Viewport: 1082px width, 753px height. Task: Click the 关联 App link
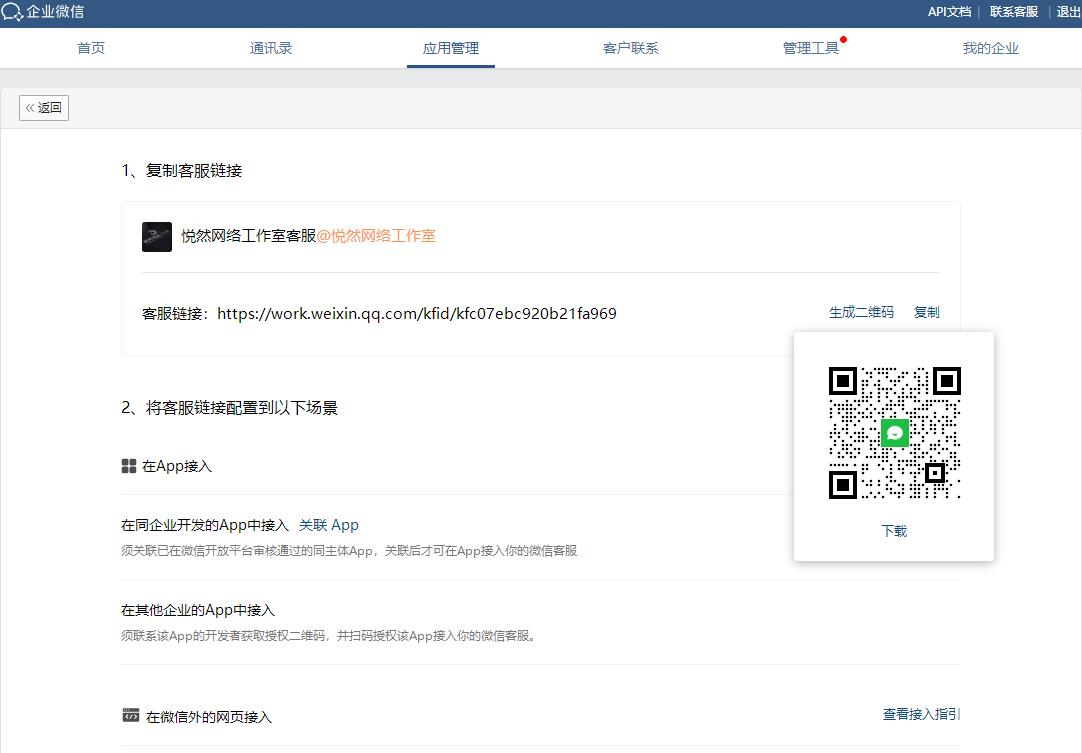click(328, 525)
